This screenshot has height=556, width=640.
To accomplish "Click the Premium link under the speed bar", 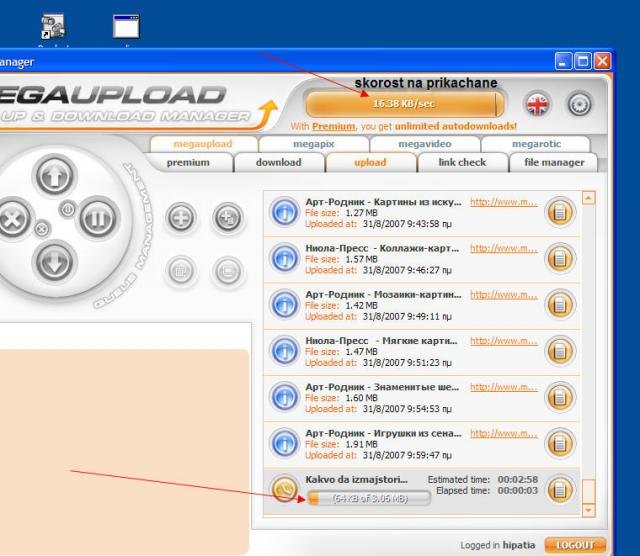I will 333,127.
